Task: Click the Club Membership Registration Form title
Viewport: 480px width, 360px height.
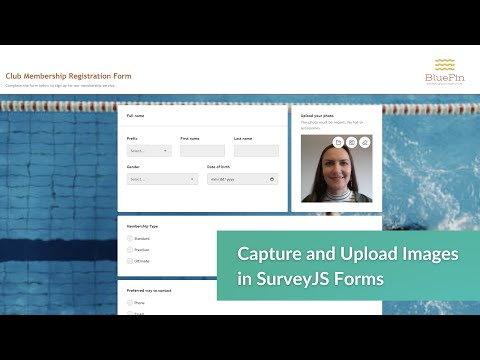Action: pos(68,76)
